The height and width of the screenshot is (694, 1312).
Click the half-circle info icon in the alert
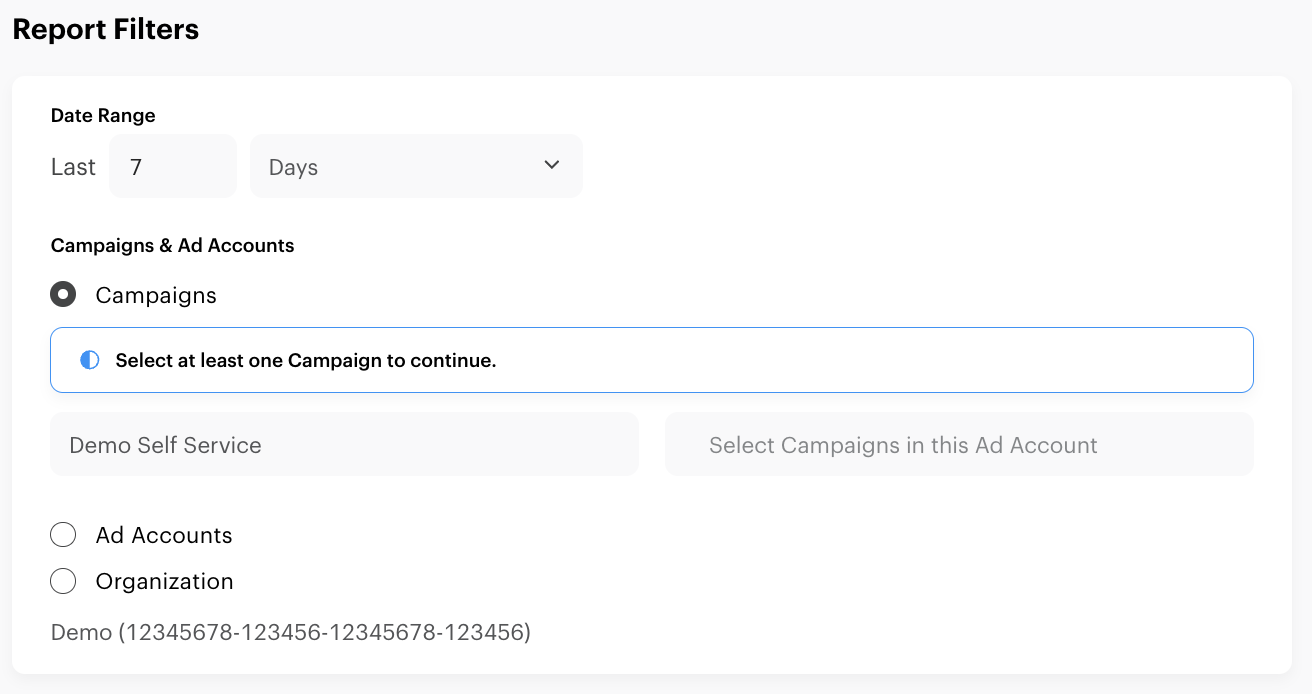pos(90,360)
